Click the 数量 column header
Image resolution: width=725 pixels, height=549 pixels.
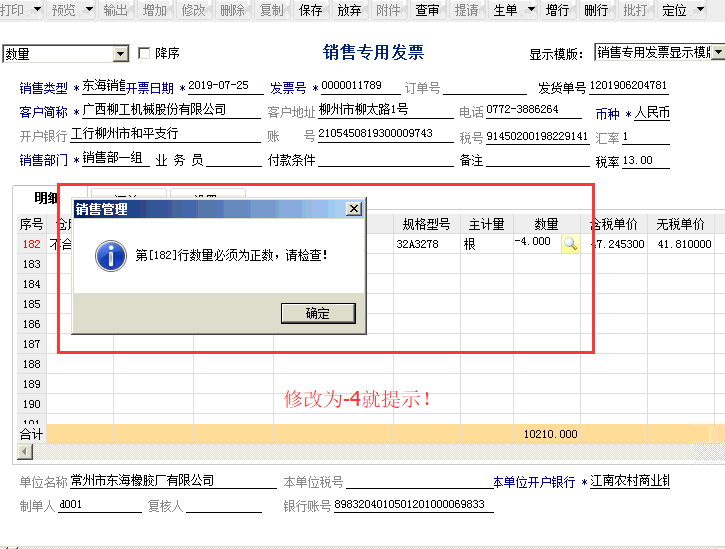coord(547,224)
